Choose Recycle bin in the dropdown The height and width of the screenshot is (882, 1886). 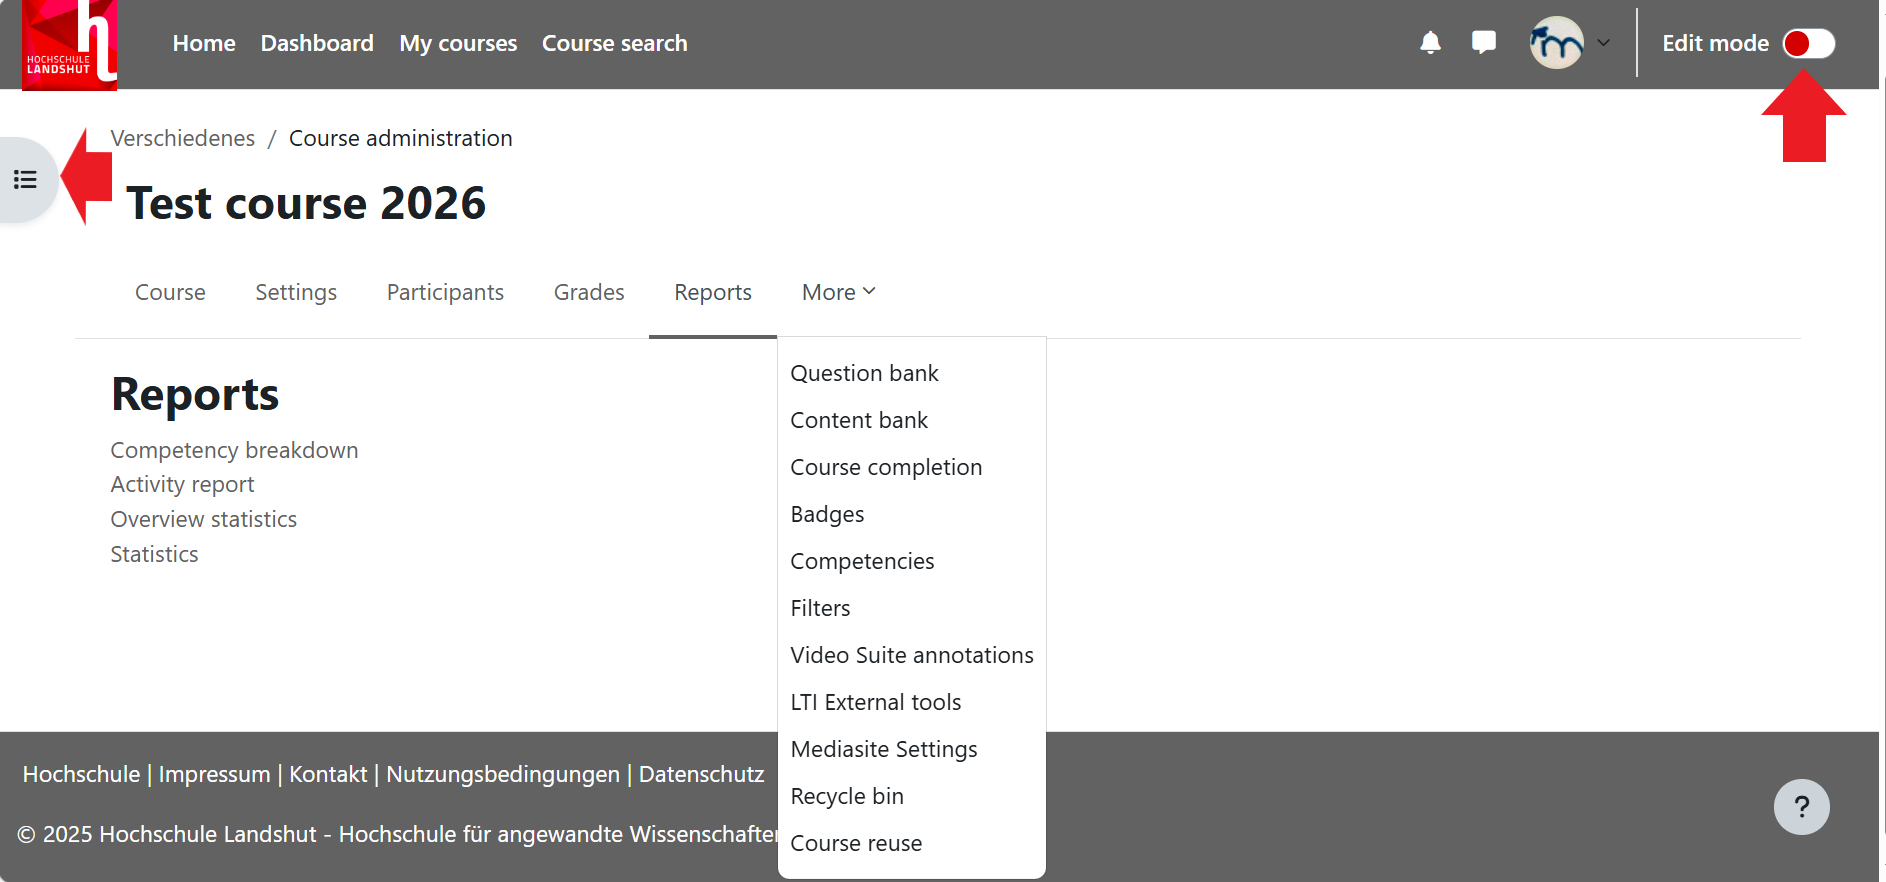[x=847, y=796]
